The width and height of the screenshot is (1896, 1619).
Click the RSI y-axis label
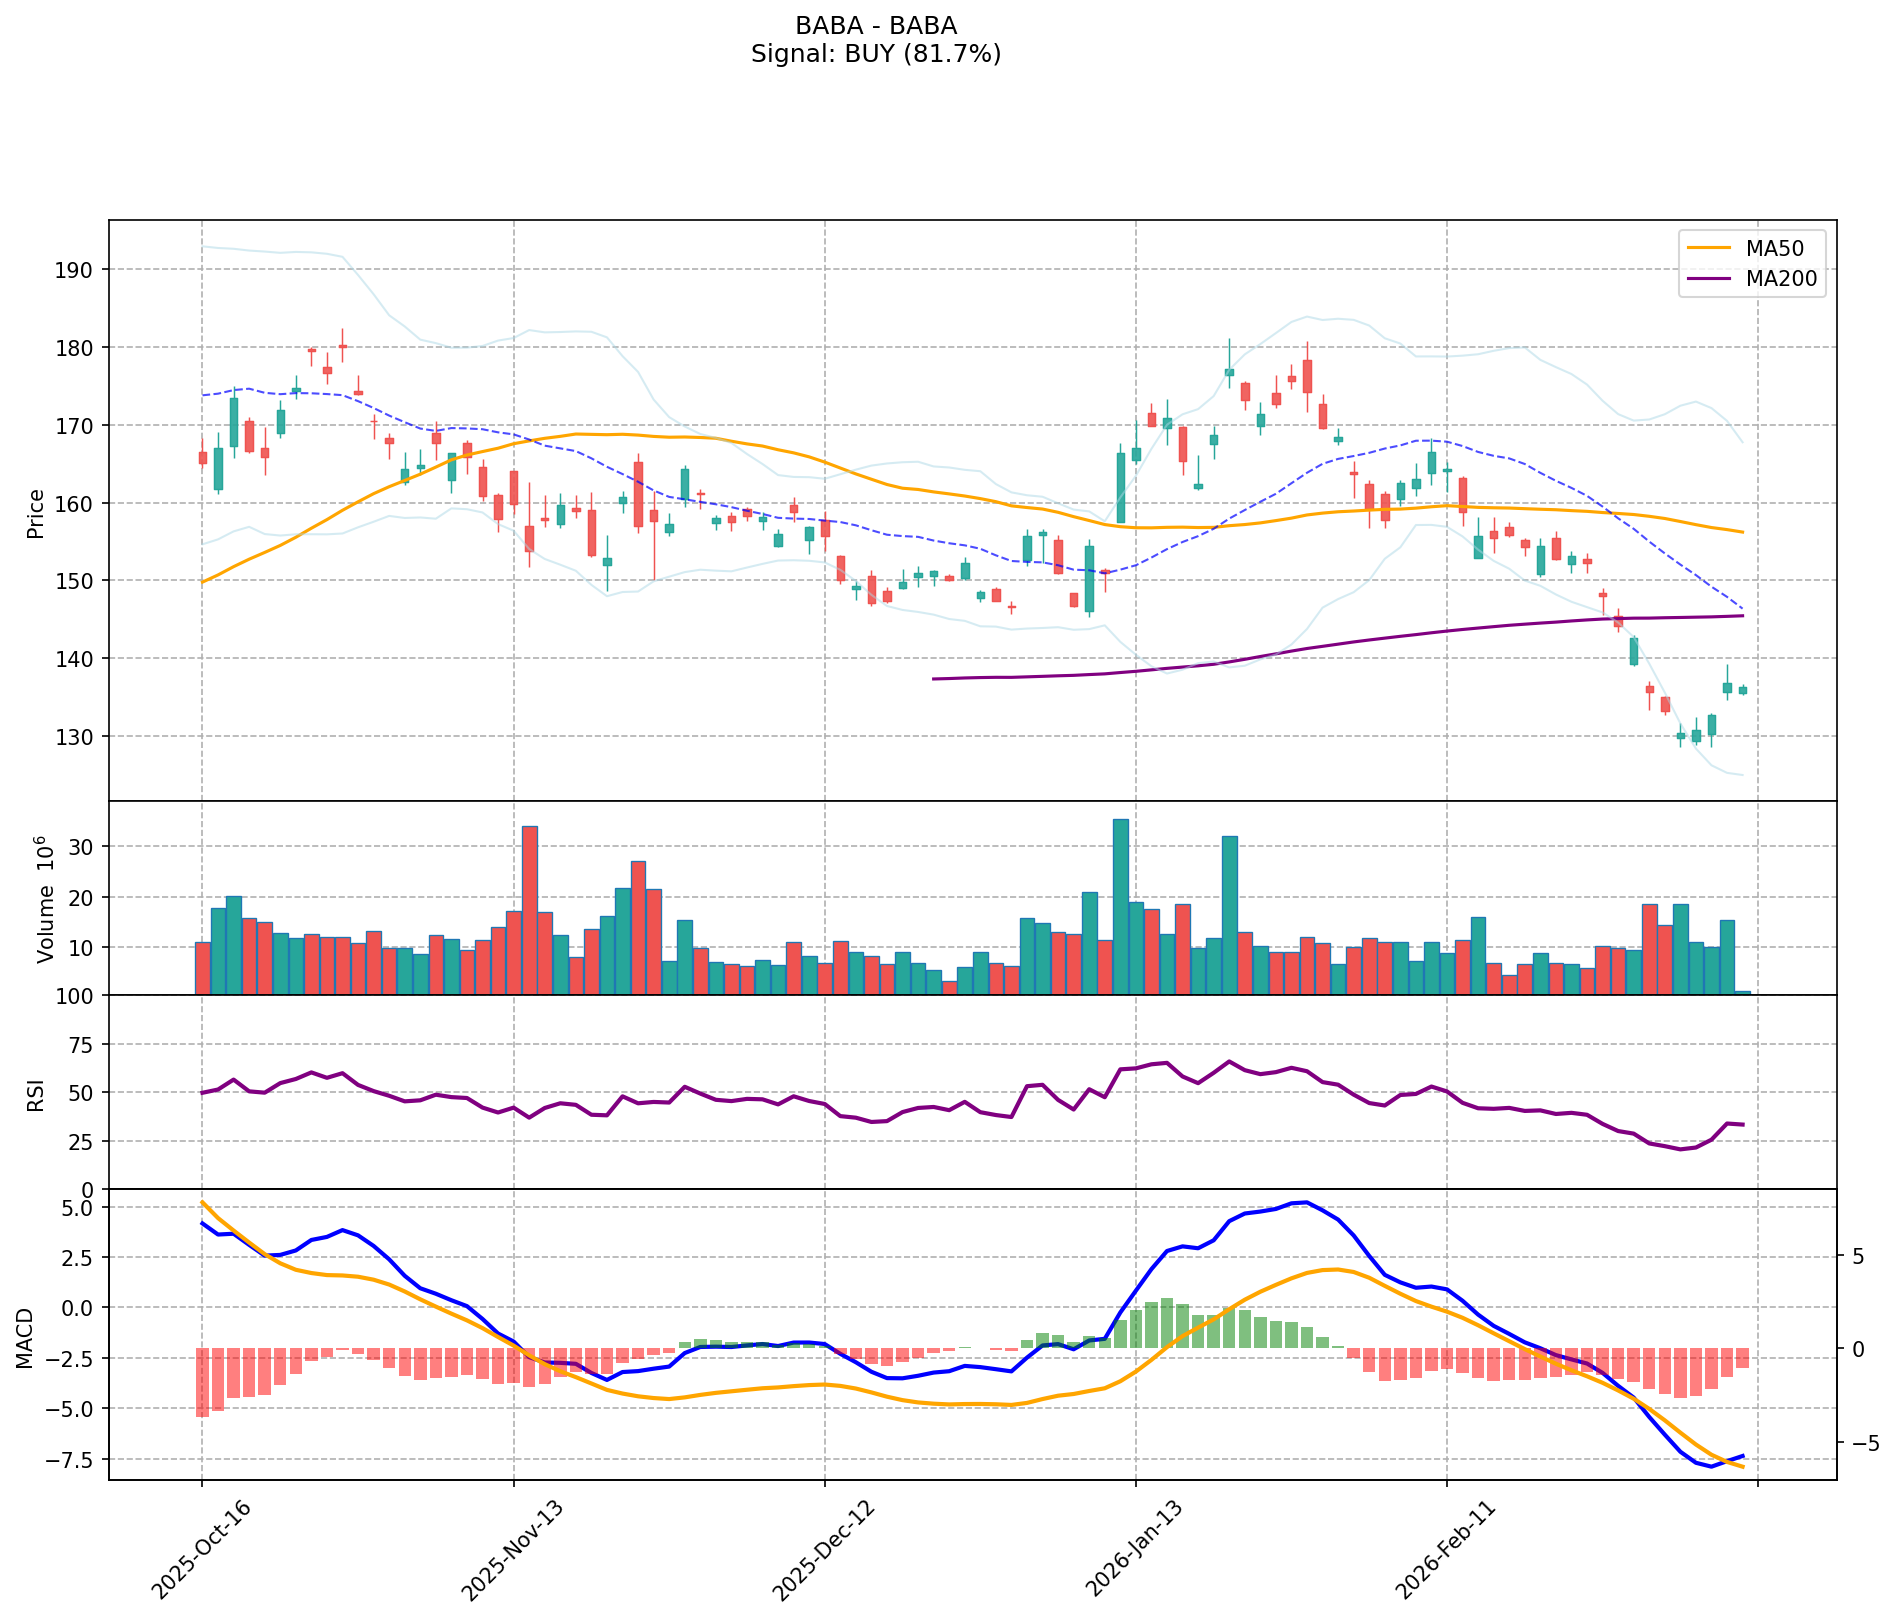click(x=36, y=1093)
